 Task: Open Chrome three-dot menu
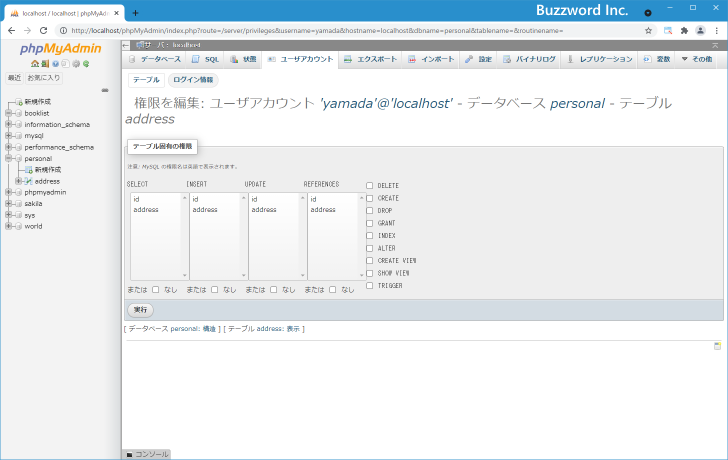[717, 31]
